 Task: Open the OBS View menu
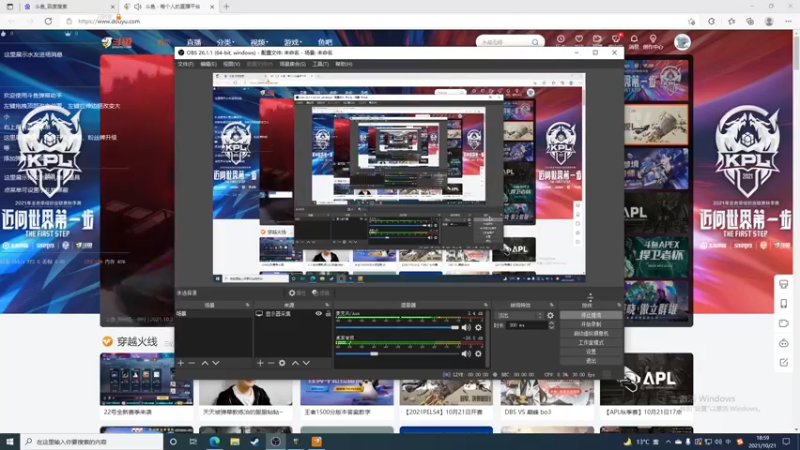pos(231,64)
